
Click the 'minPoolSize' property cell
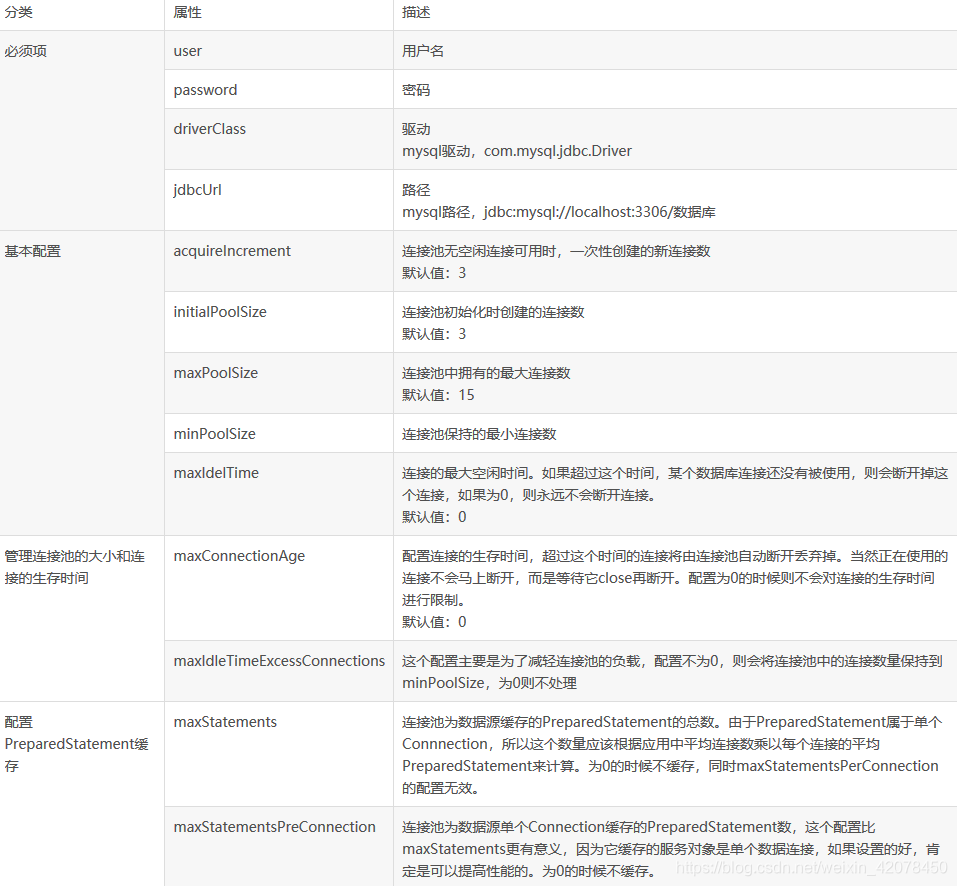tap(279, 433)
